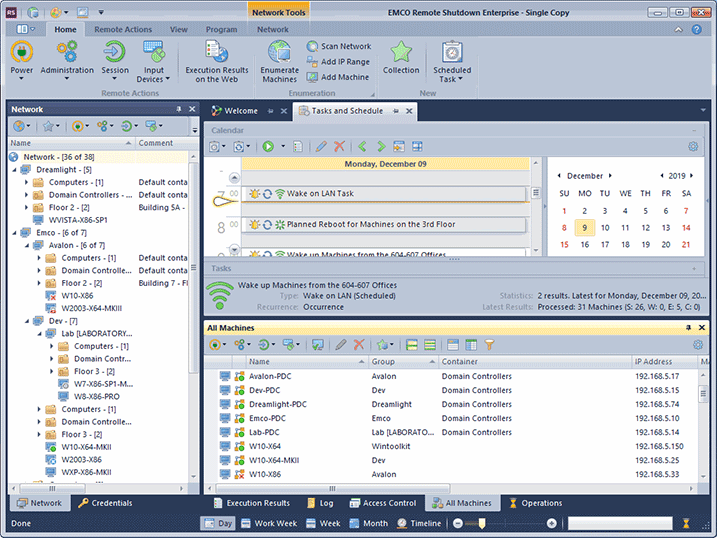The image size is (717, 538).
Task: Switch calendar to Month view
Action: point(366,523)
